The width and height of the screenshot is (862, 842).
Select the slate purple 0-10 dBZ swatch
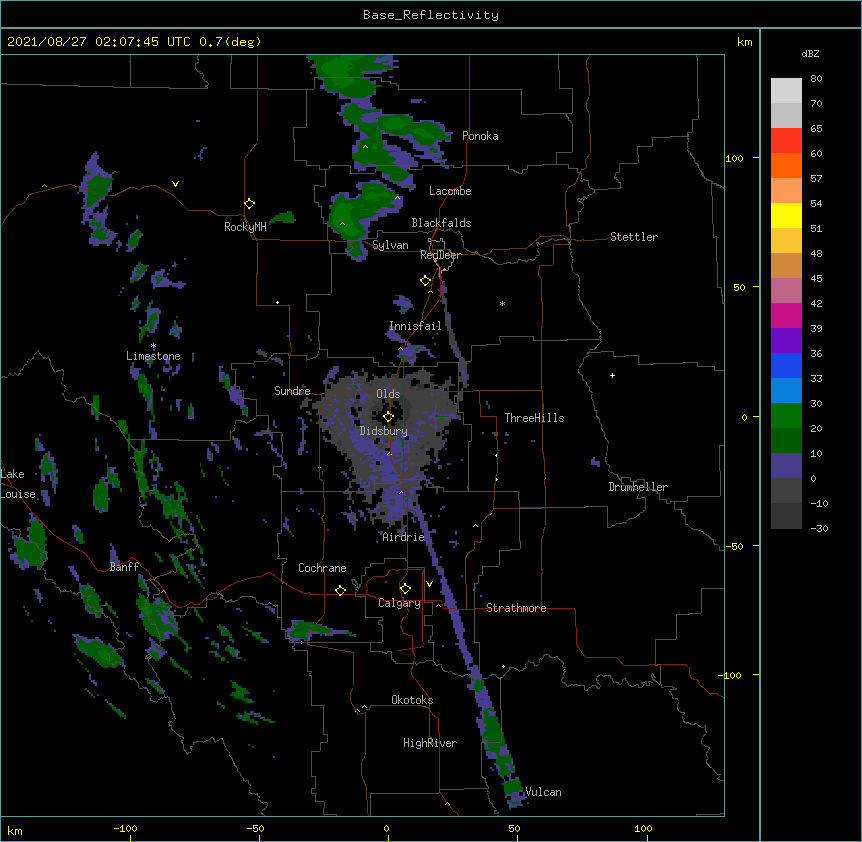[786, 466]
